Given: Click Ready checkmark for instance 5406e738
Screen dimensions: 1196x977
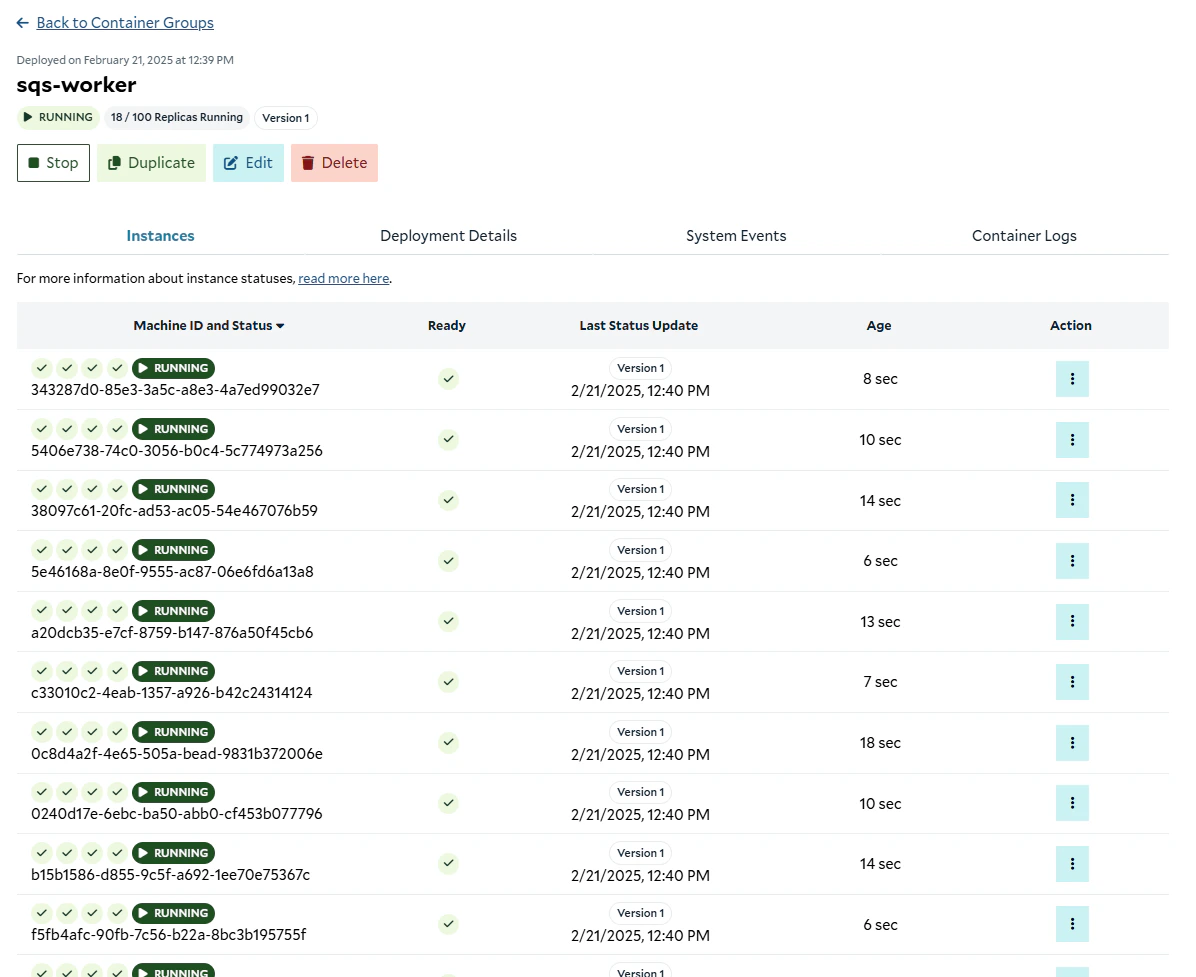Looking at the screenshot, I should pyautogui.click(x=448, y=439).
